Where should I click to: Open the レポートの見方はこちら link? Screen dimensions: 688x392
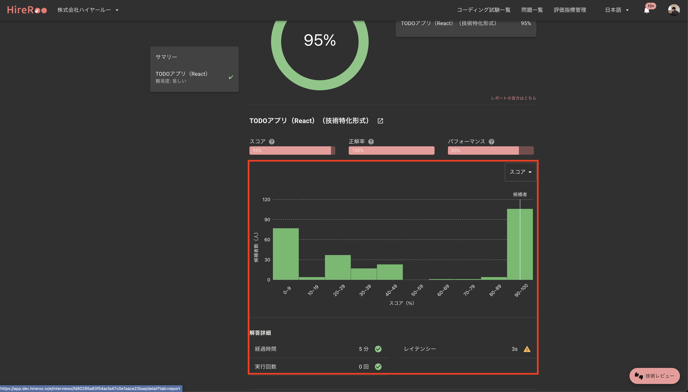pyautogui.click(x=513, y=98)
